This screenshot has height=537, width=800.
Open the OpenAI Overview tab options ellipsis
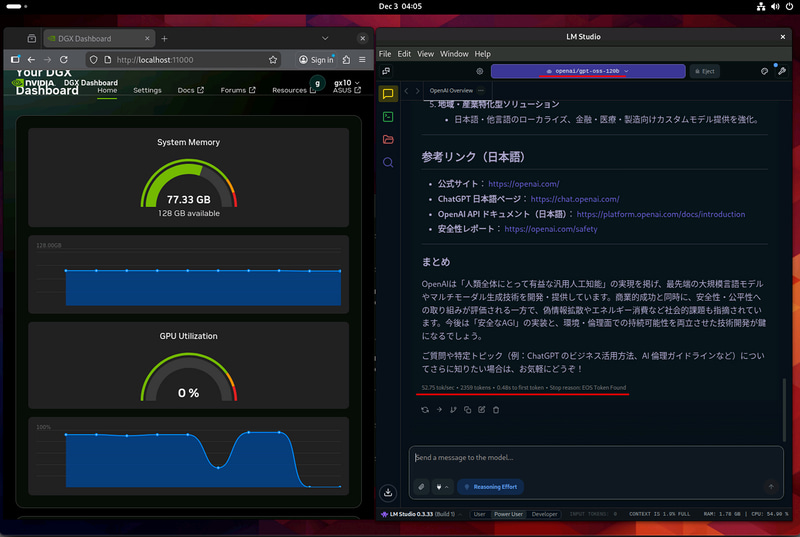click(481, 91)
